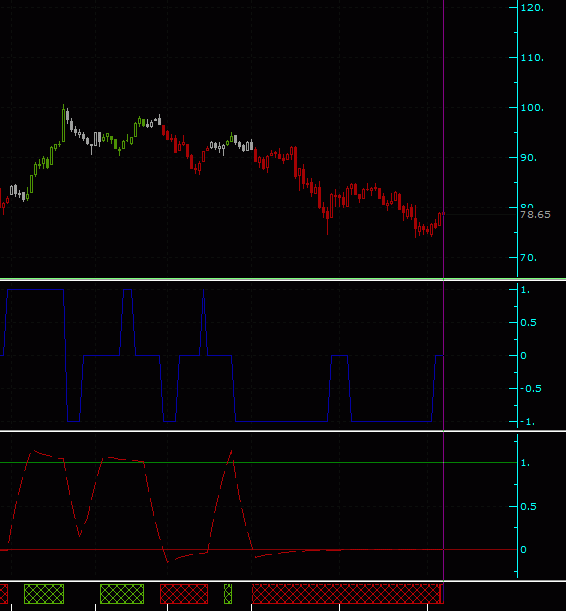566x611 pixels.
Task: Click the long red hatched signal block
Action: coord(347,594)
